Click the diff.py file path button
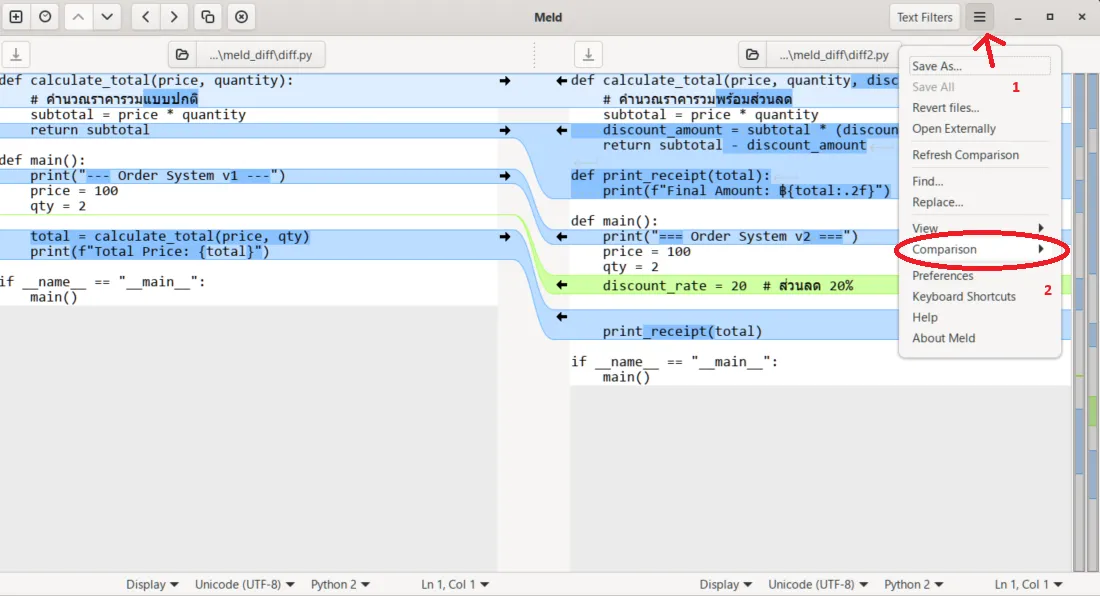Image resolution: width=1100 pixels, height=596 pixels. coord(260,54)
